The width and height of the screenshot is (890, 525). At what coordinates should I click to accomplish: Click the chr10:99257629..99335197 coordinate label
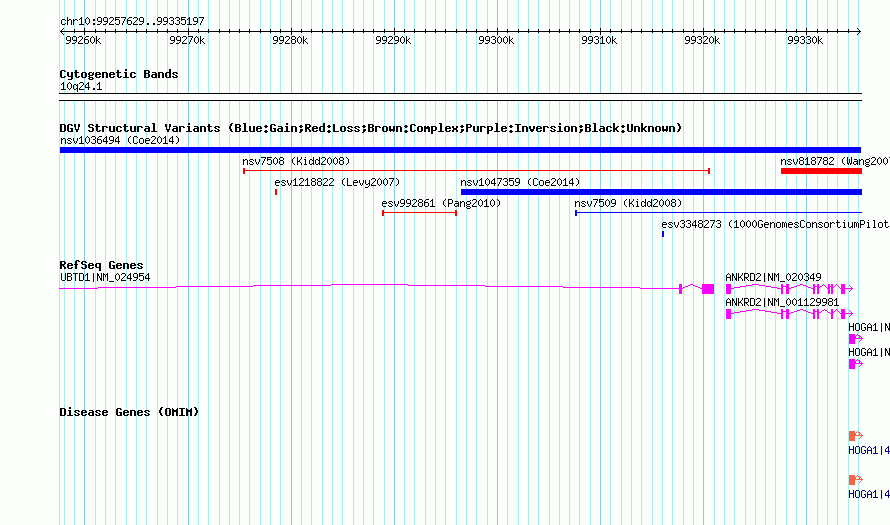(132, 22)
